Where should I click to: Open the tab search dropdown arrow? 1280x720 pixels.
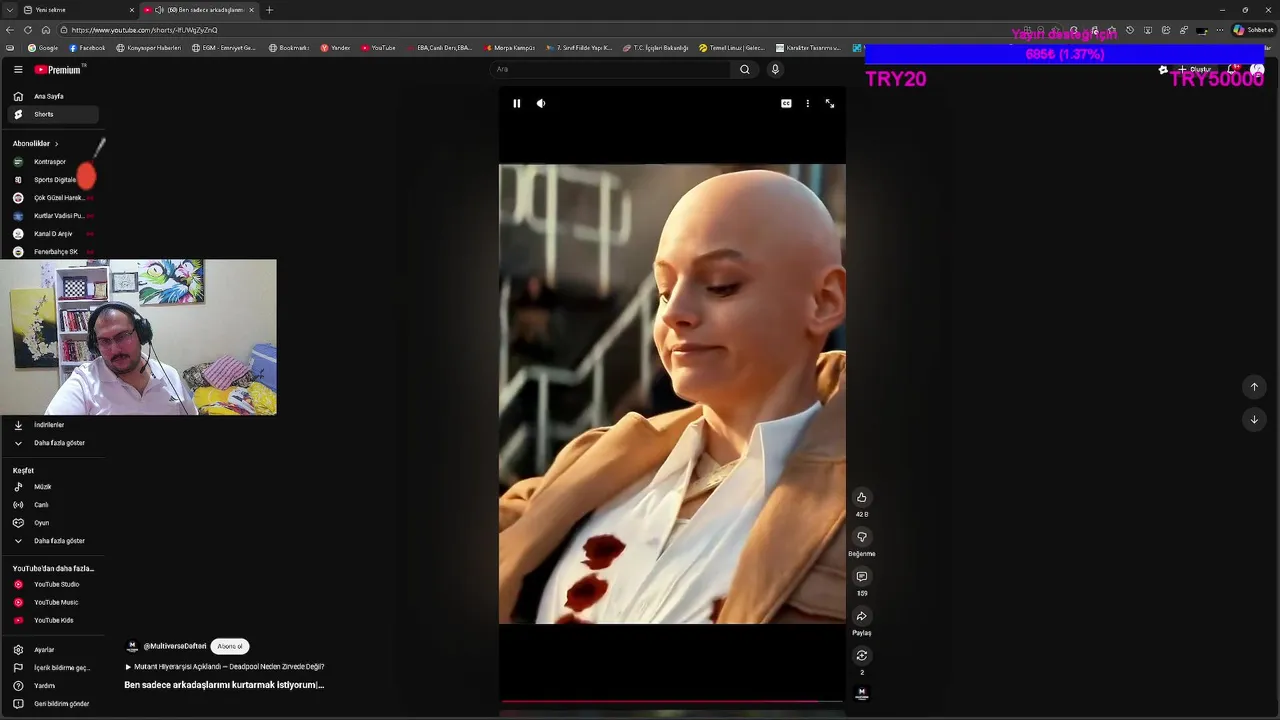[9, 10]
